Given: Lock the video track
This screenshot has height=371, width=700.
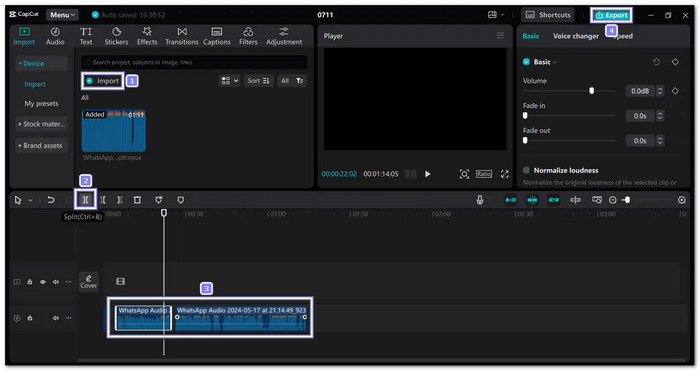Looking at the screenshot, I should [x=30, y=282].
